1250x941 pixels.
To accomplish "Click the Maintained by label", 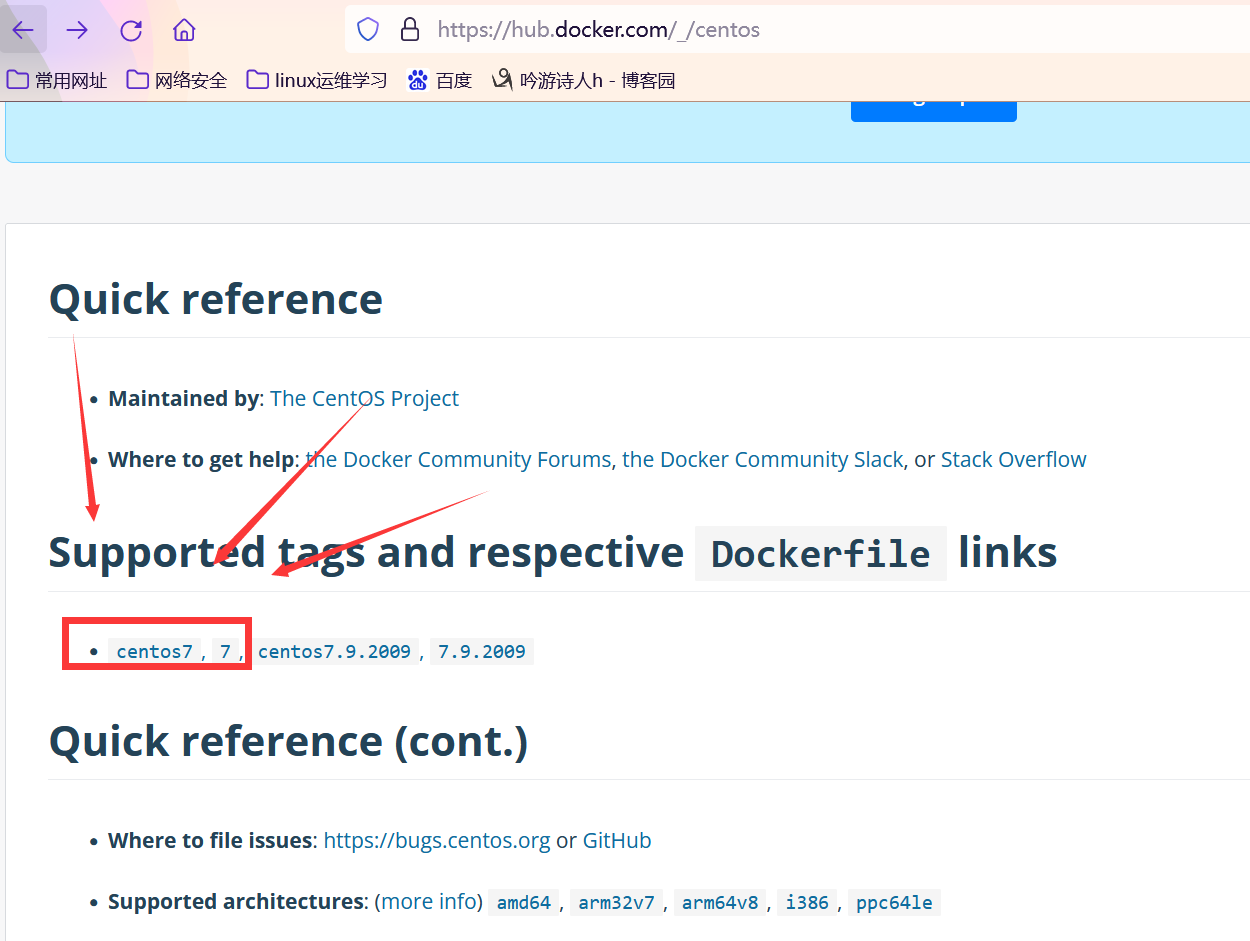I will tap(183, 398).
